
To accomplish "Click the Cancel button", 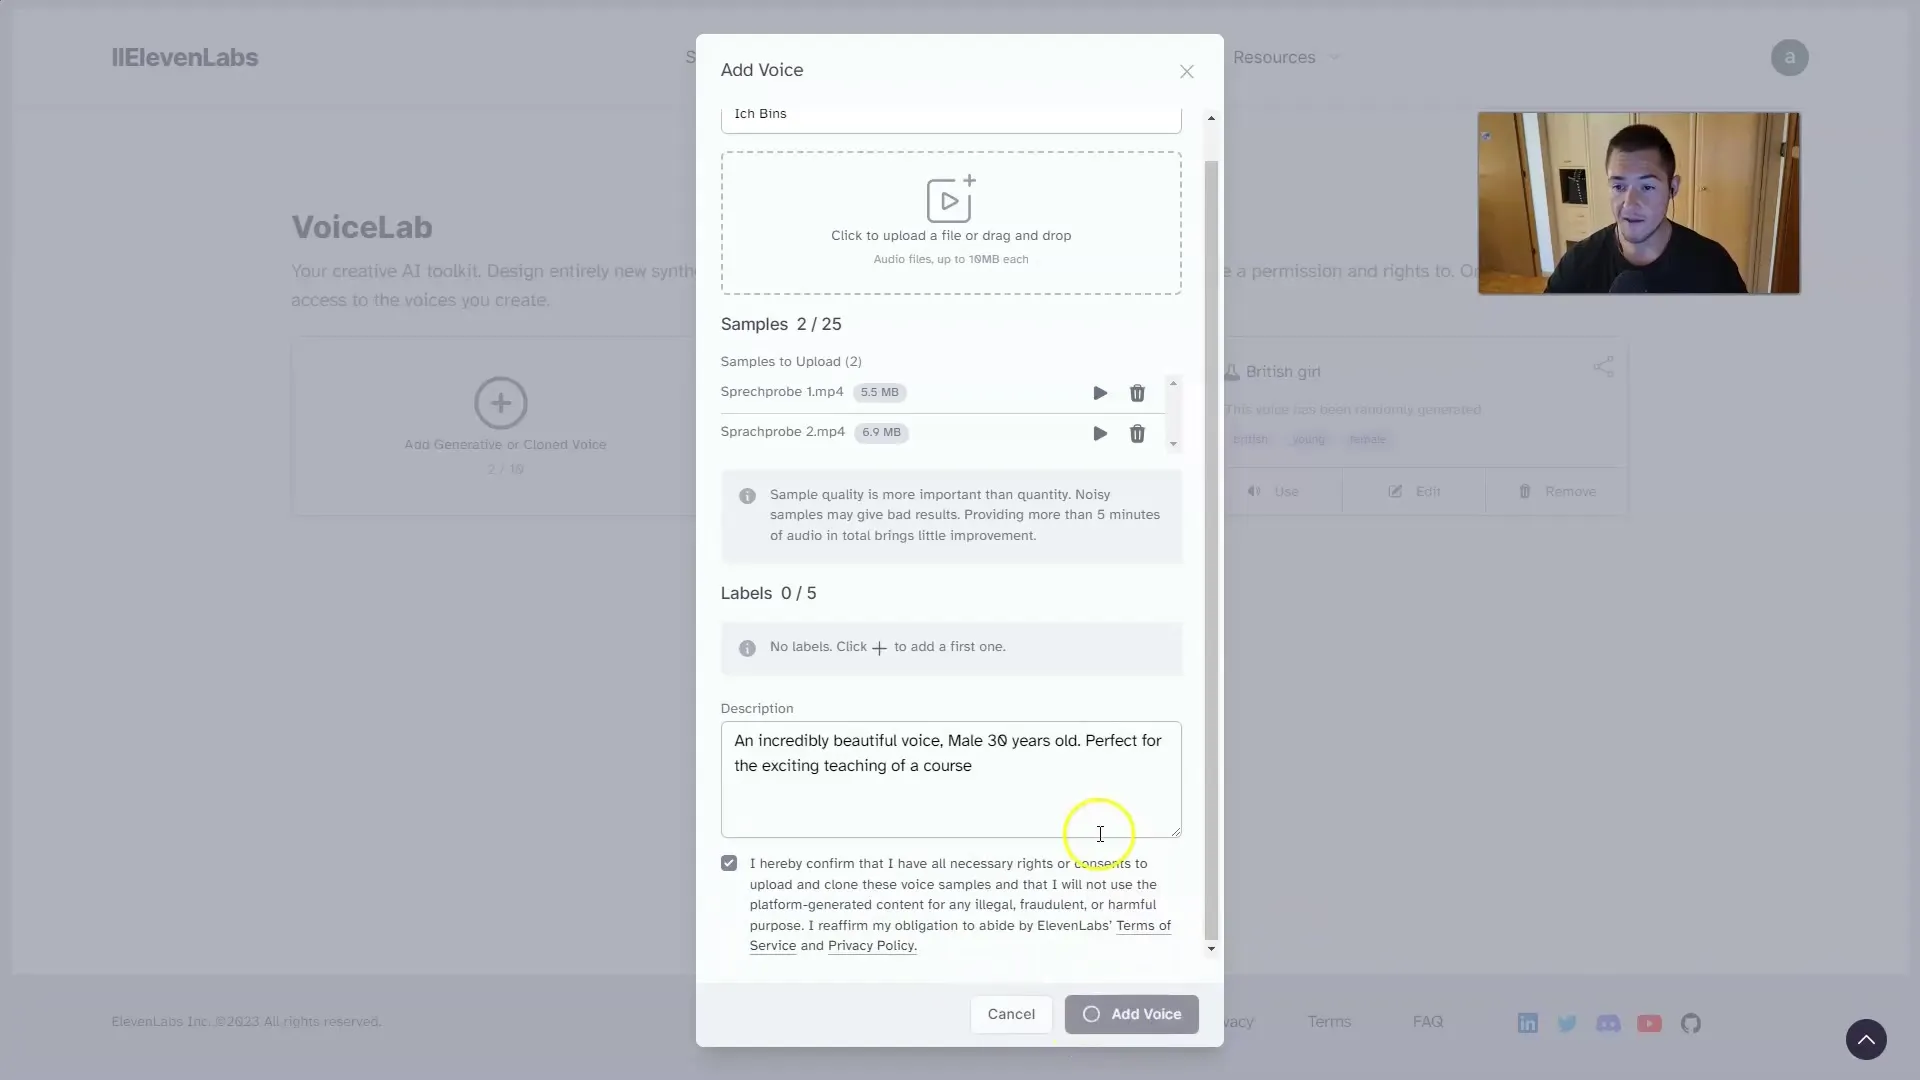I will coord(1011,1014).
